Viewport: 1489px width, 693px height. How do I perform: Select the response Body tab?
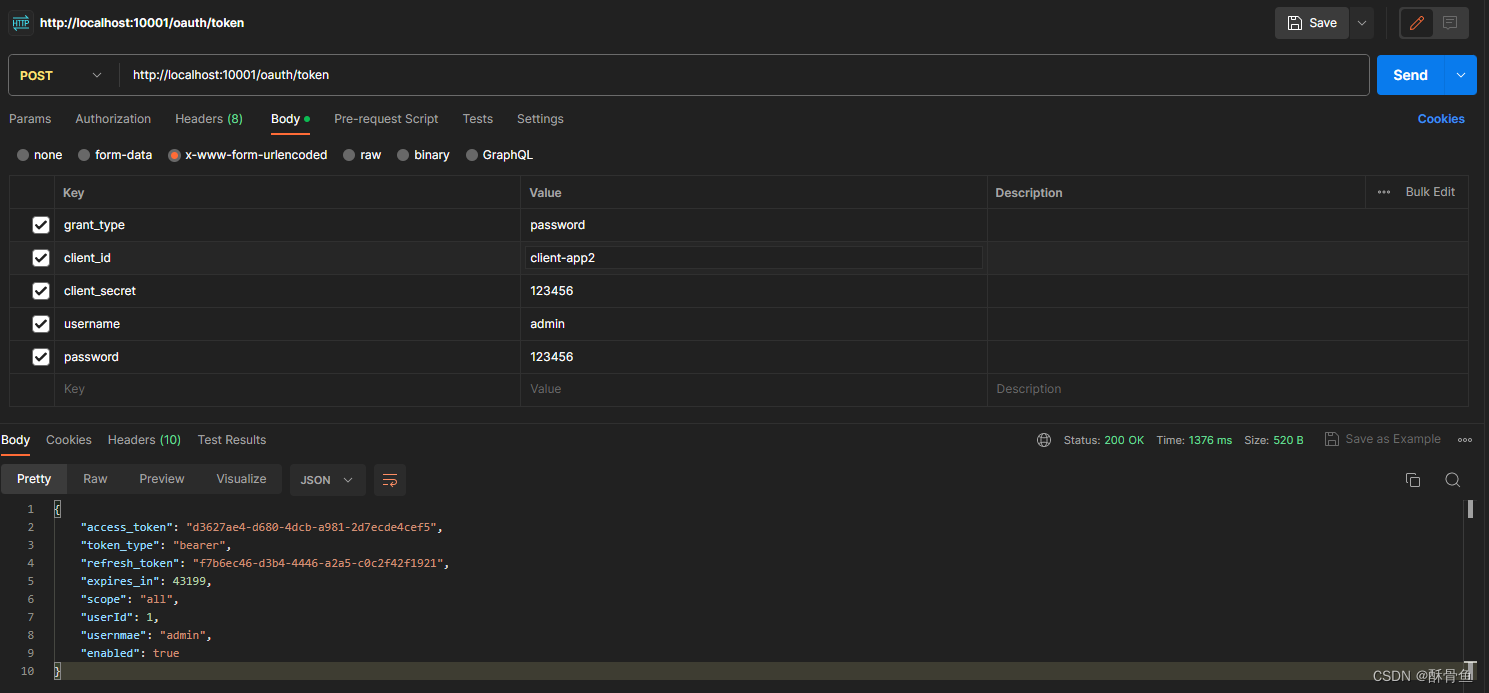point(16,440)
